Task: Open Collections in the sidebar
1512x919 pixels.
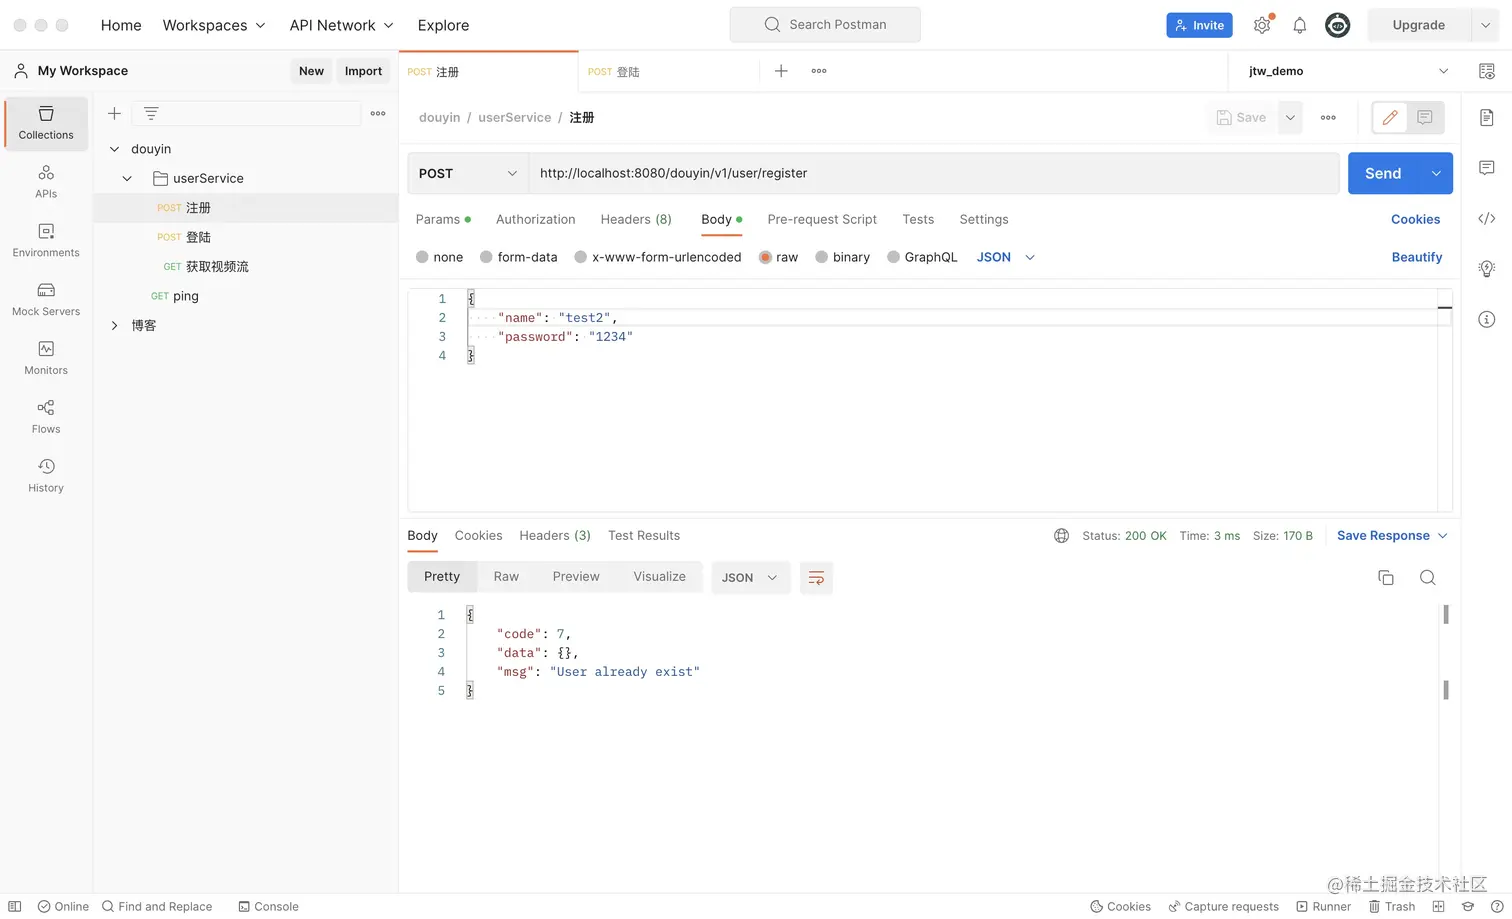Action: click(46, 123)
